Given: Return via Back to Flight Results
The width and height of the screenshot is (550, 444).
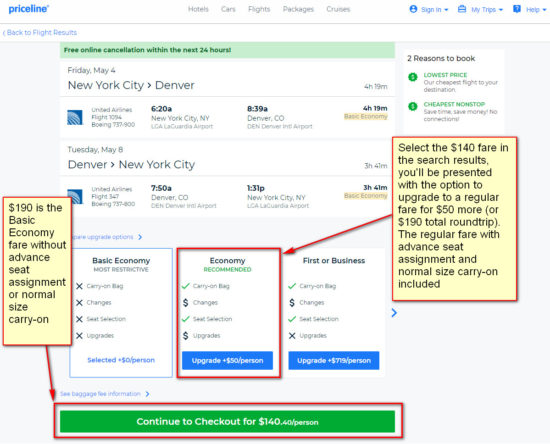Looking at the screenshot, I should (40, 33).
